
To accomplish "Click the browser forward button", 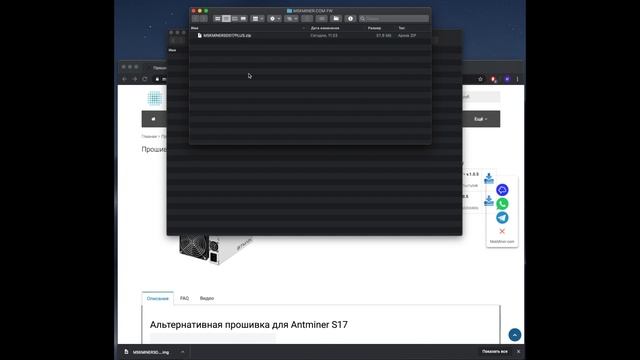I will coord(135,79).
